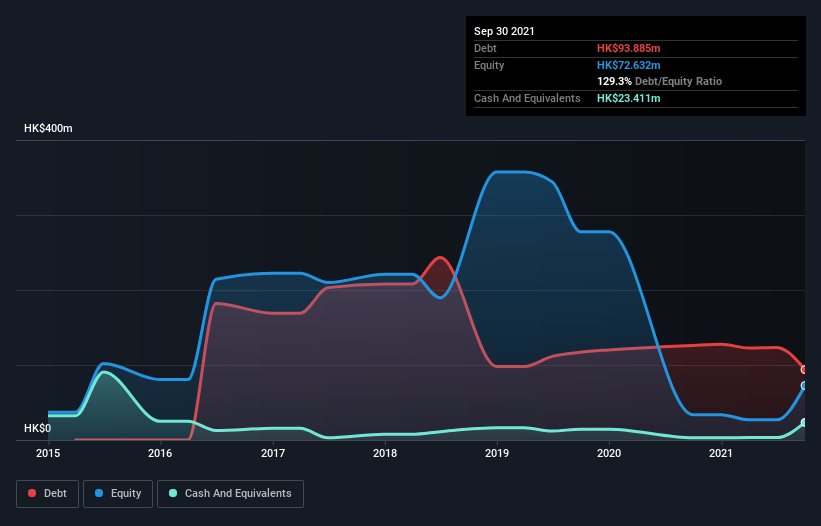The image size is (821, 526).
Task: Click the 2015 x-axis label
Action: click(x=48, y=453)
